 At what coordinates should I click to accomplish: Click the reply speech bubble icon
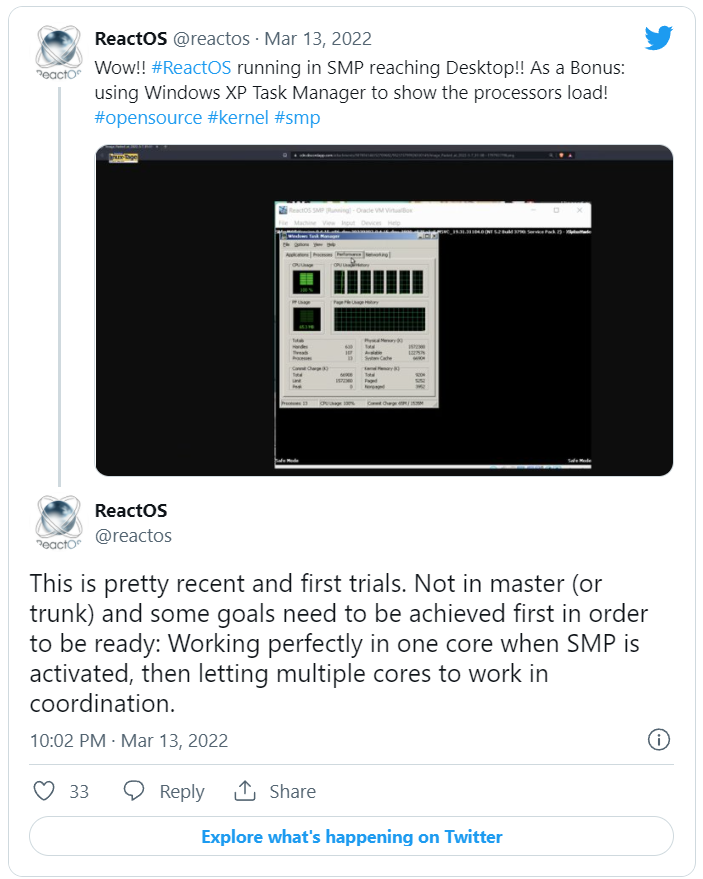pyautogui.click(x=134, y=791)
